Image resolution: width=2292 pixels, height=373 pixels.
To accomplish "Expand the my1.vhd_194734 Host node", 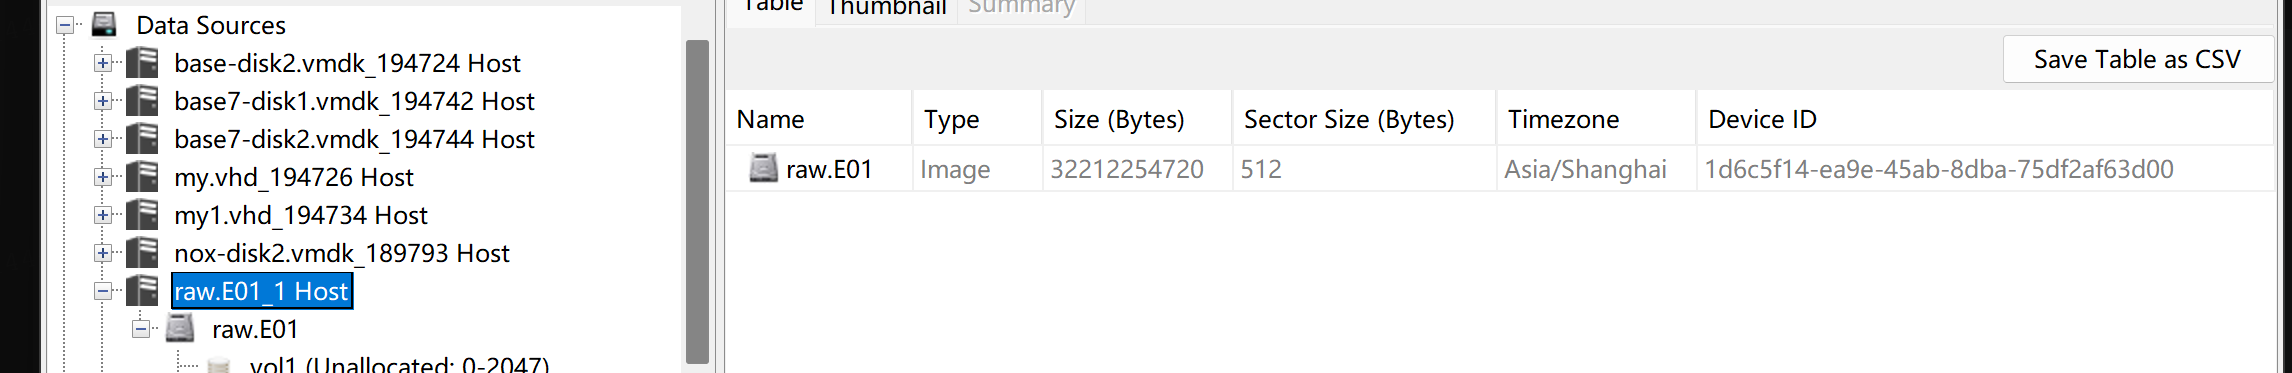I will 103,215.
